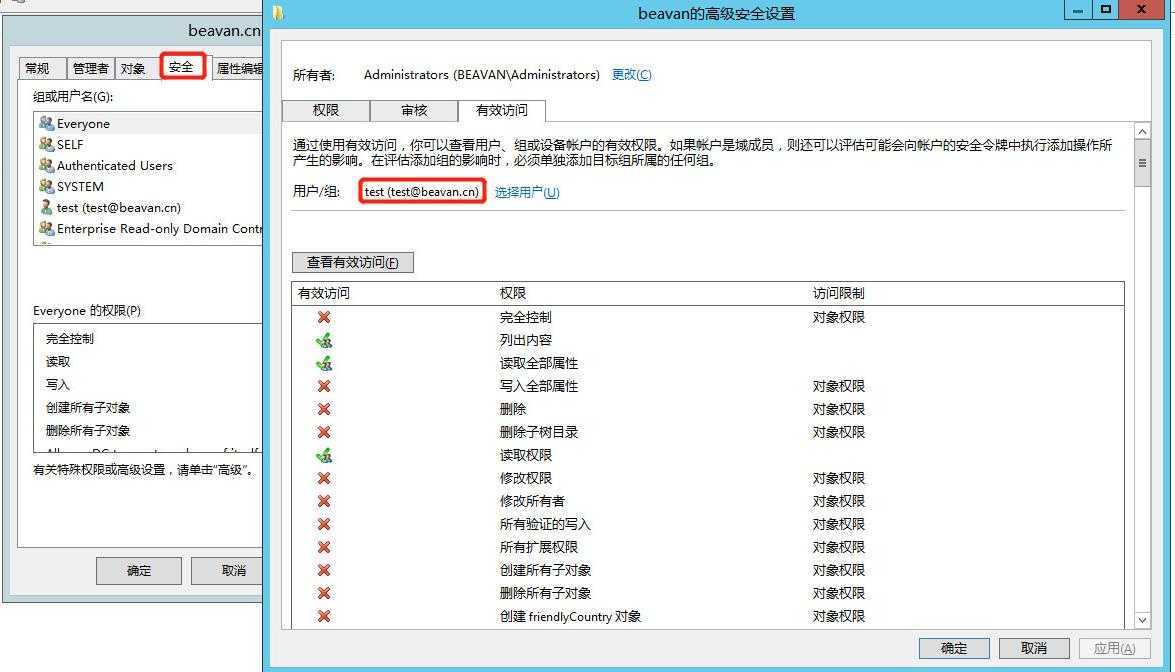Viewport: 1175px width, 672px height.
Task: Click the SELF group icon
Action: click(x=46, y=144)
